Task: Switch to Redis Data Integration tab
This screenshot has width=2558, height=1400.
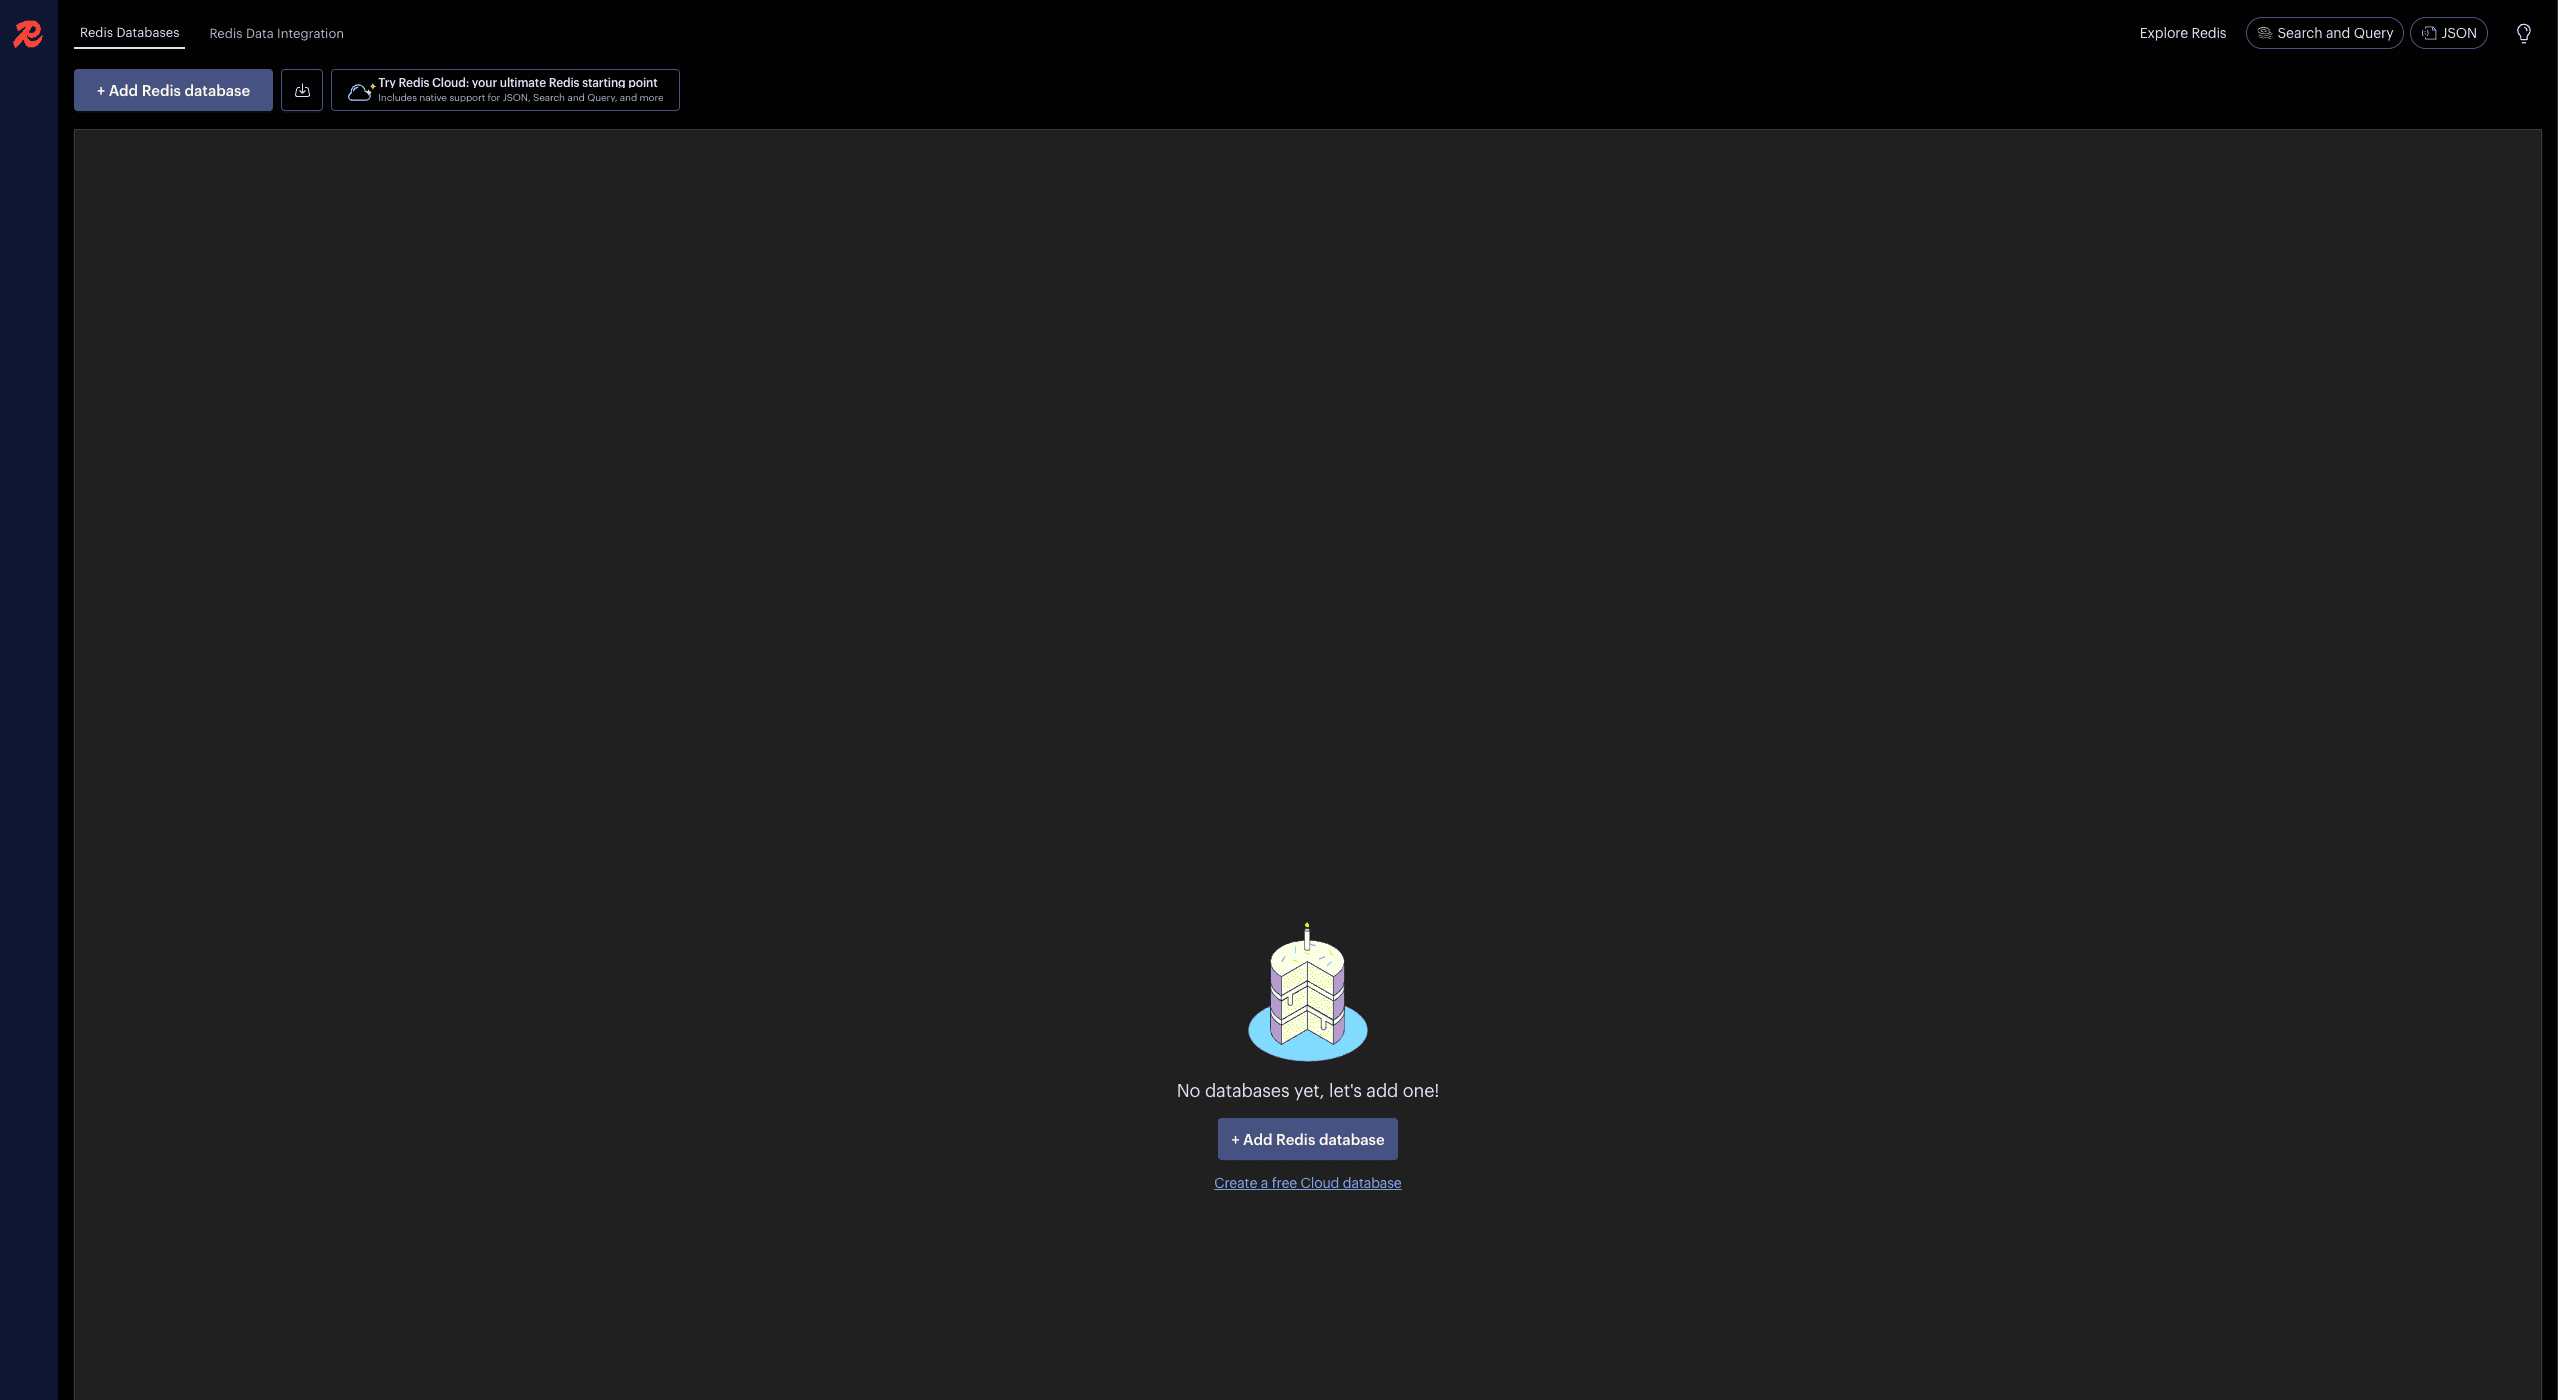Action: pyautogui.click(x=276, y=33)
